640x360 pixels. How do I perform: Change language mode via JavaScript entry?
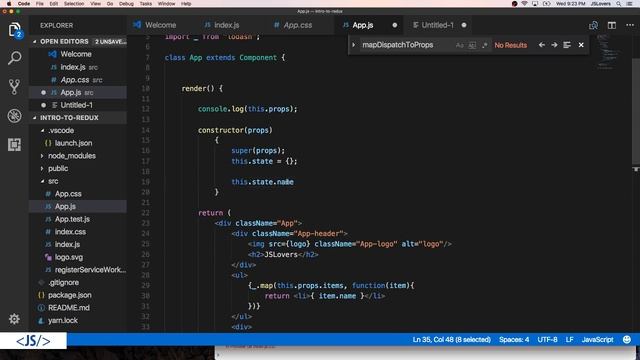(x=597, y=340)
